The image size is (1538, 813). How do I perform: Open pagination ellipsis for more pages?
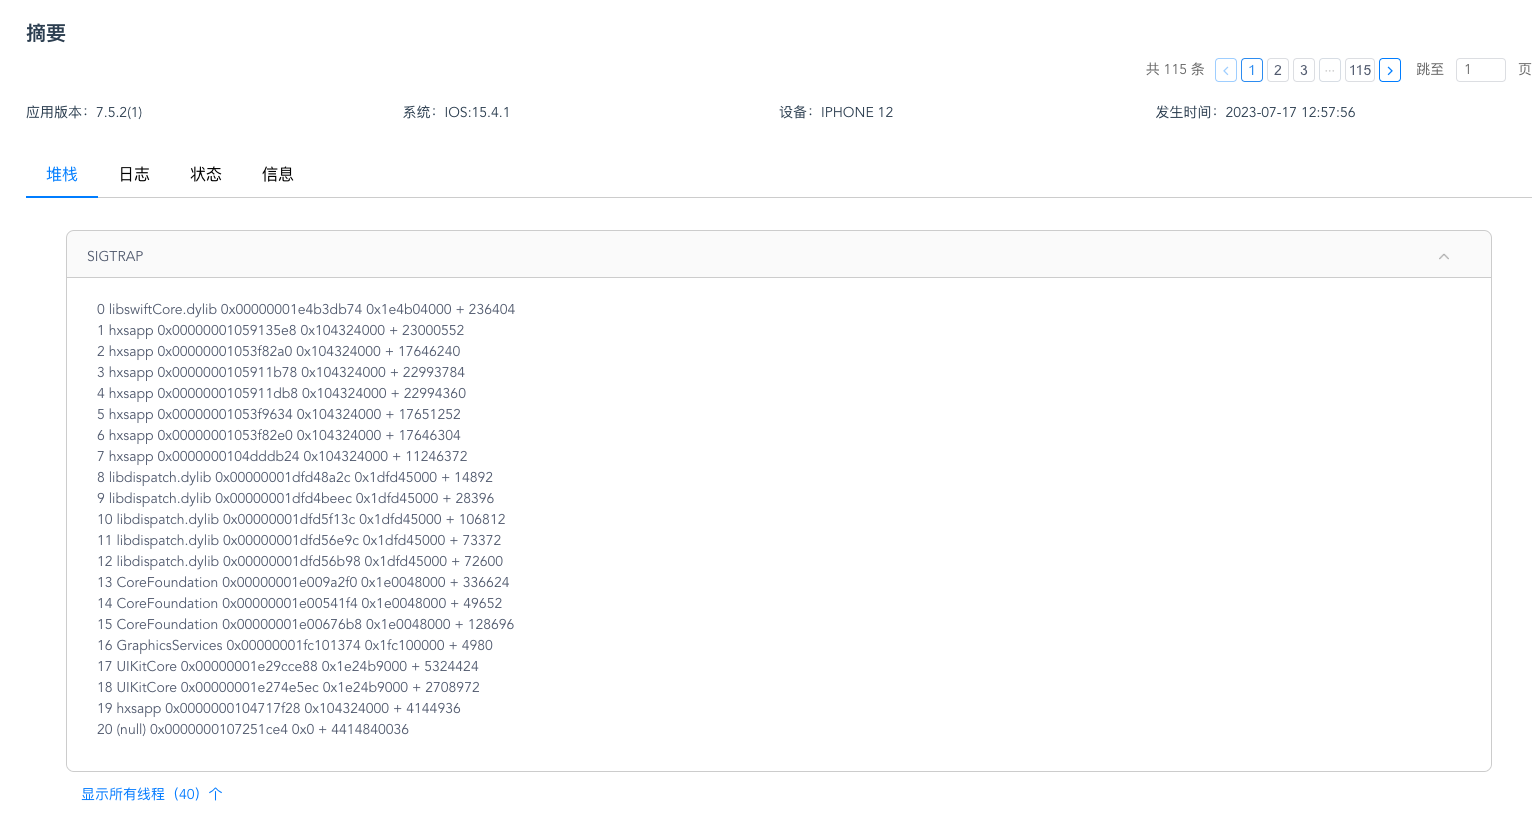[x=1330, y=70]
